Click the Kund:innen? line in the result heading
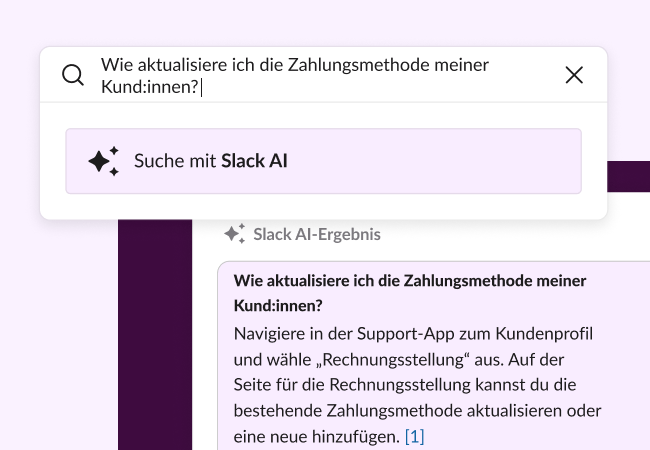The image size is (650, 450). (282, 303)
